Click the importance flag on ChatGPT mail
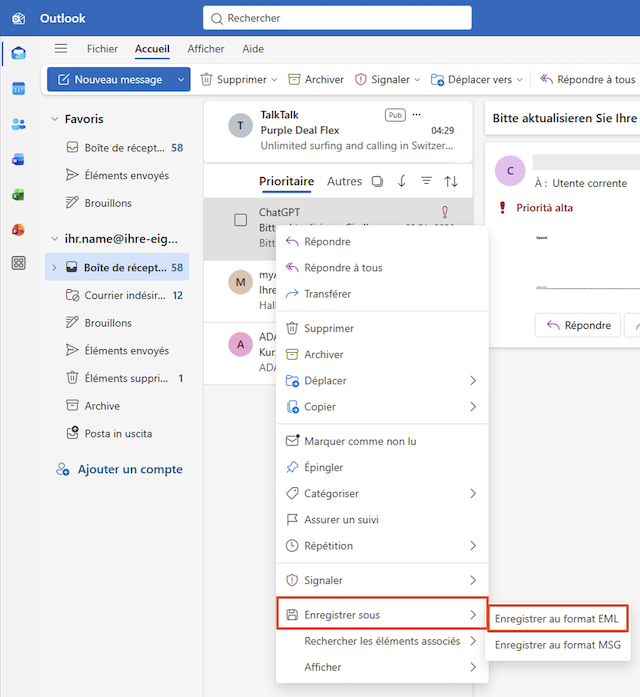This screenshot has width=640, height=697. [x=445, y=212]
